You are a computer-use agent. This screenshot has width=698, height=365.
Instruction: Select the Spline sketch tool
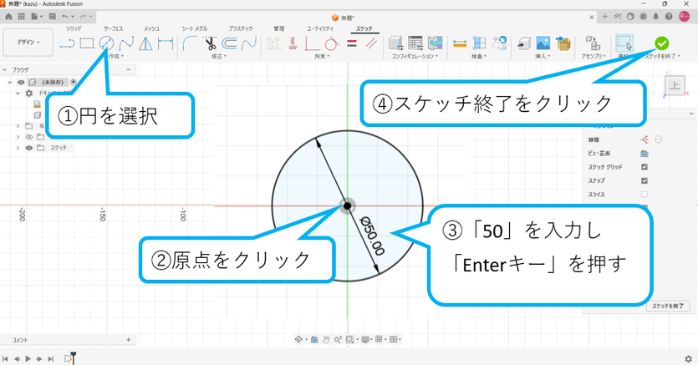126,43
